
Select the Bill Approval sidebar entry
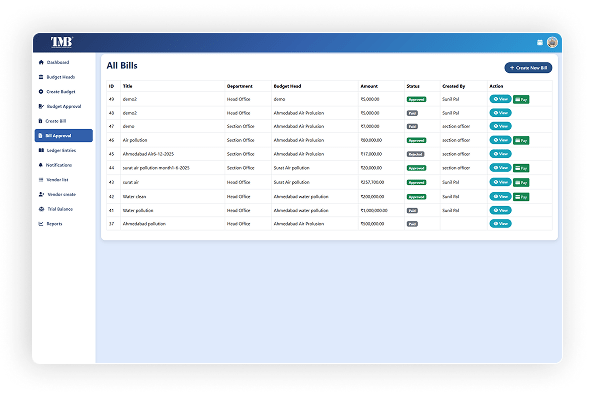(x=64, y=136)
